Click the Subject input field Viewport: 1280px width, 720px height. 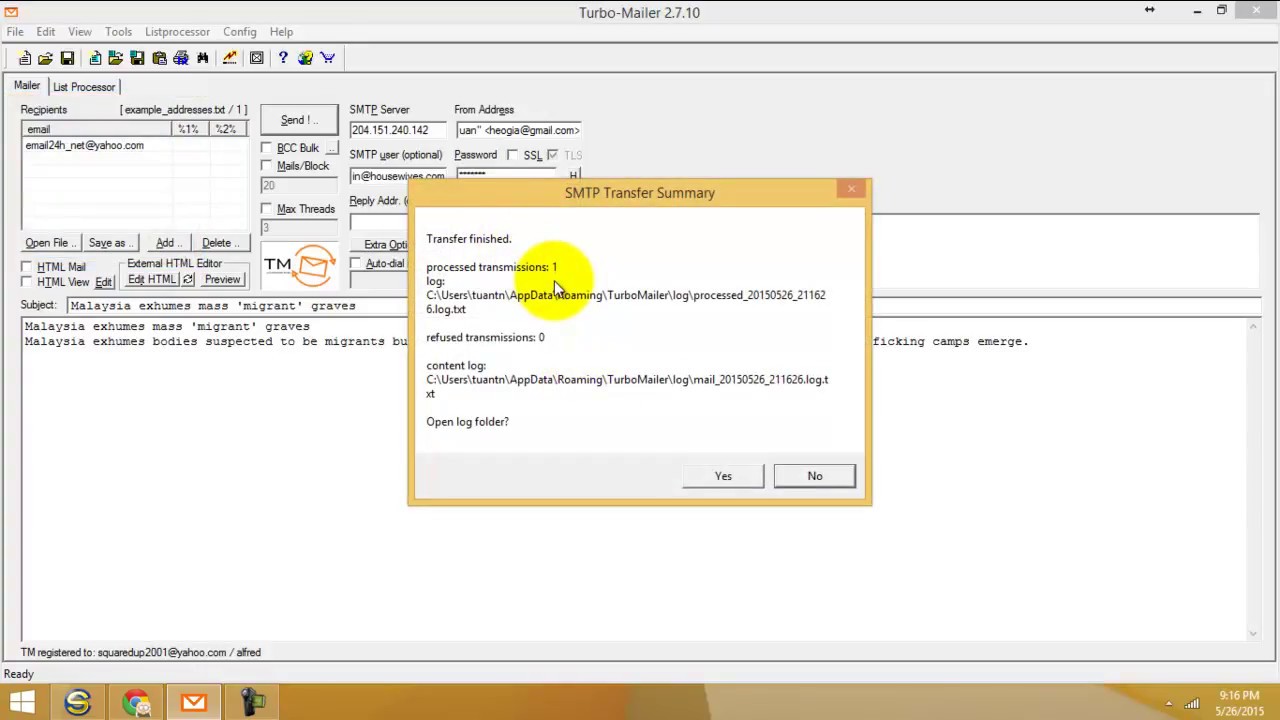[x=665, y=306]
